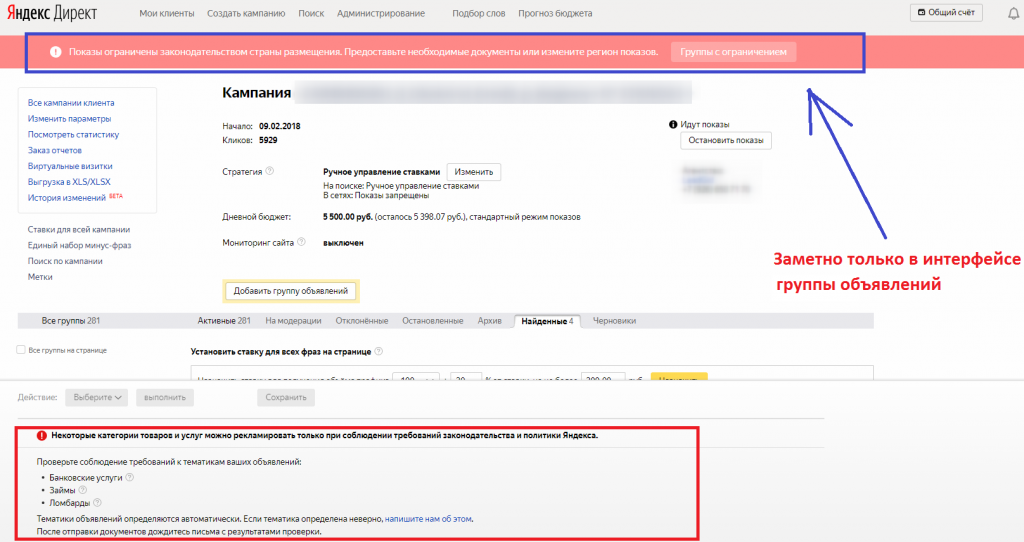Open the notifications bell icon
Screen dimensions: 1024x542
pos(1014,13)
